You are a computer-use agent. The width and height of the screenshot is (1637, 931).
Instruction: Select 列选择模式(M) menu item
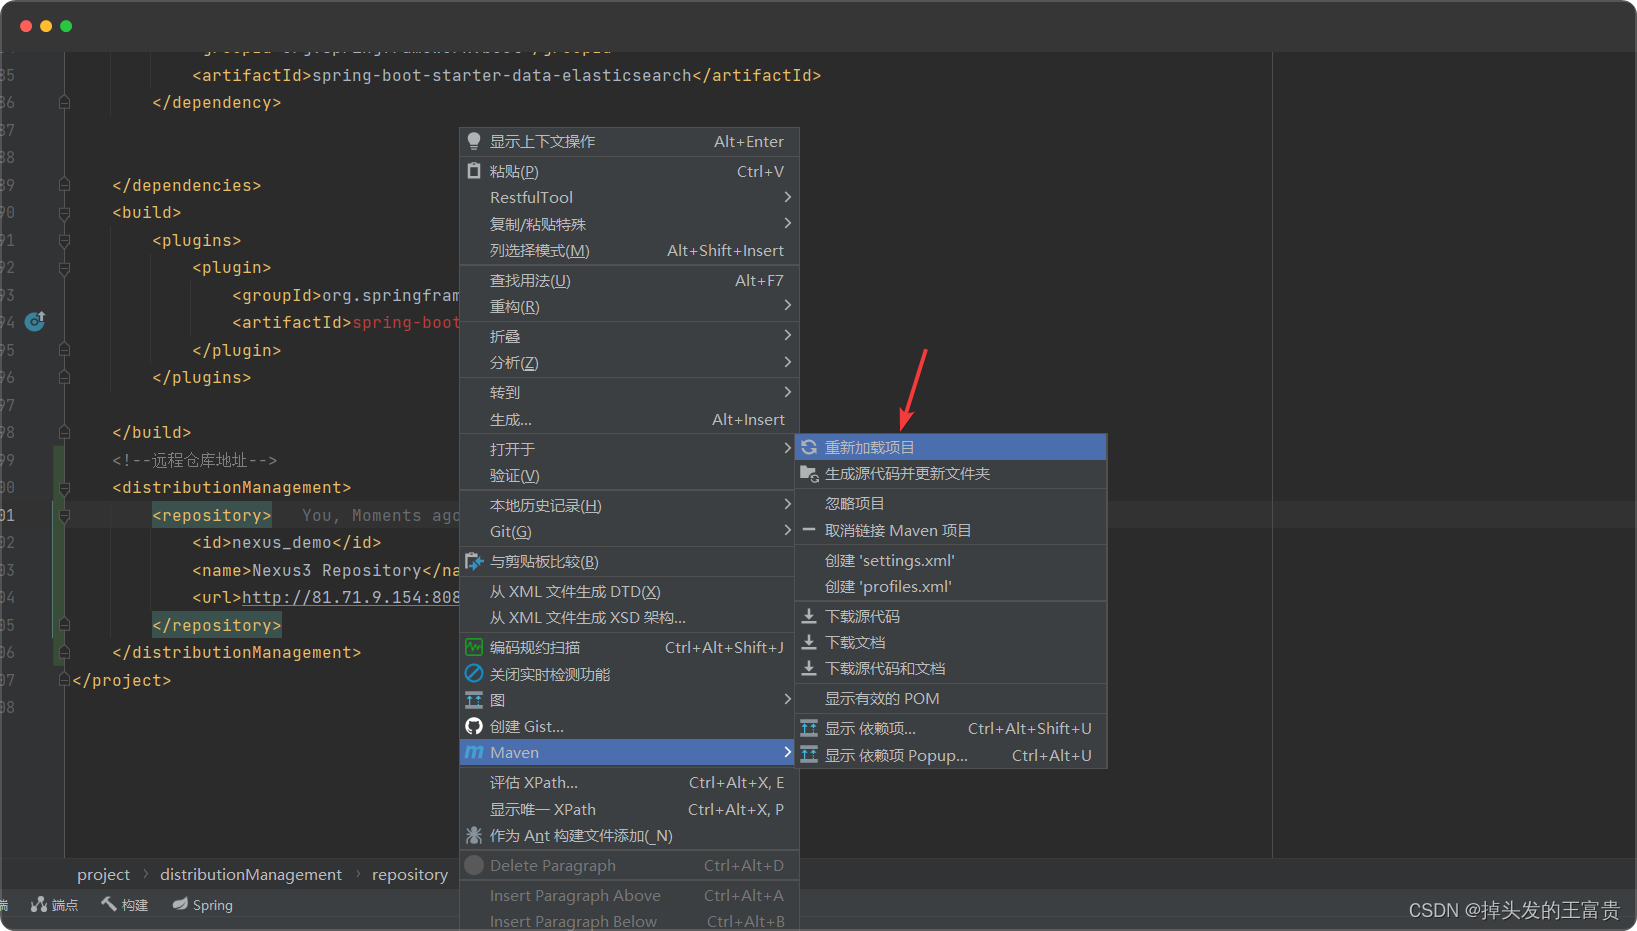pos(629,250)
